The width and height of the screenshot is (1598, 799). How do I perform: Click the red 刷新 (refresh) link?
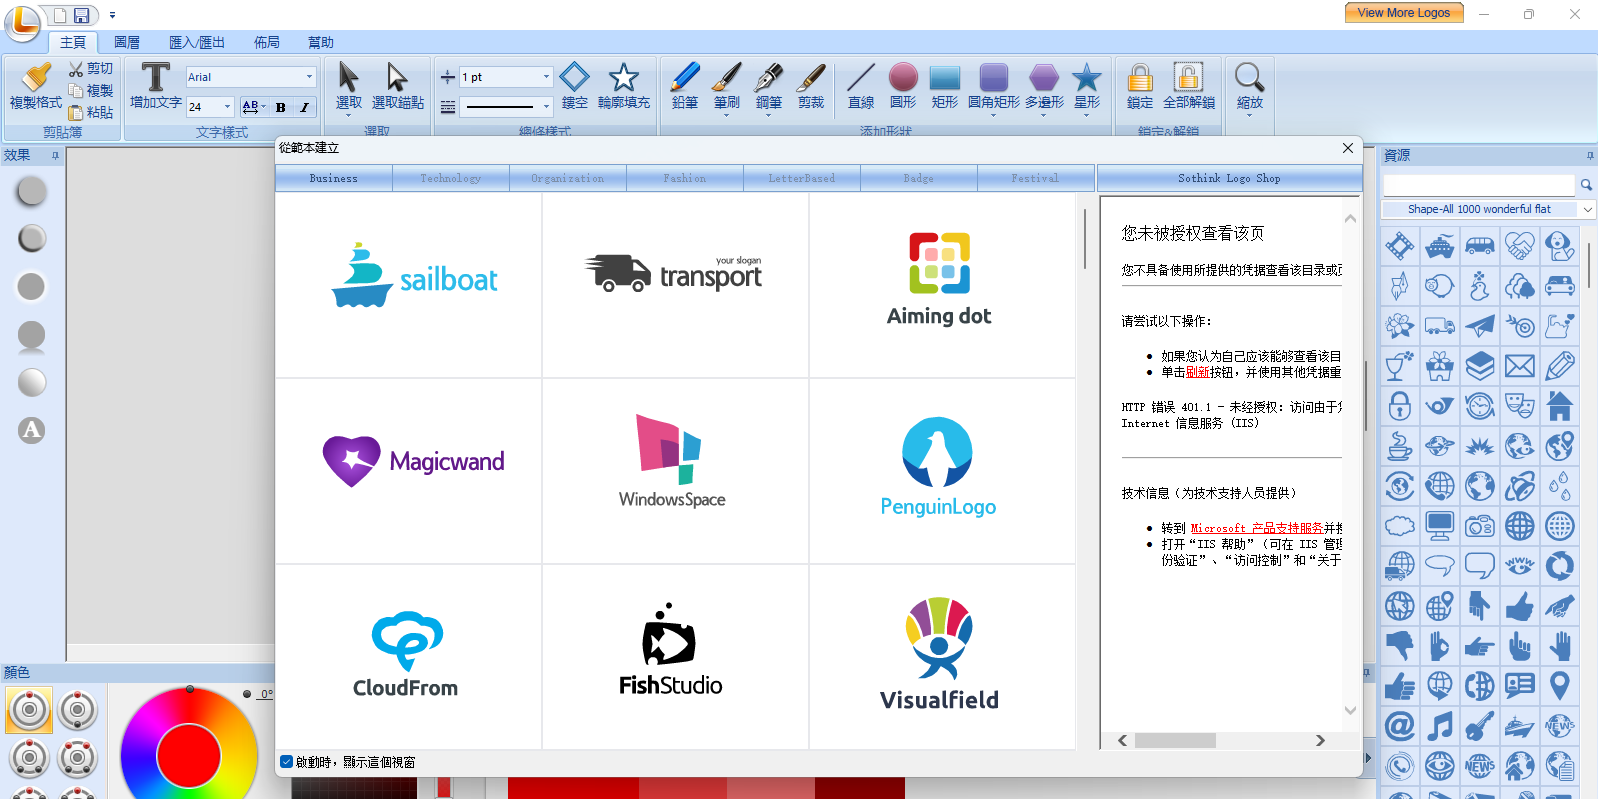(1198, 372)
